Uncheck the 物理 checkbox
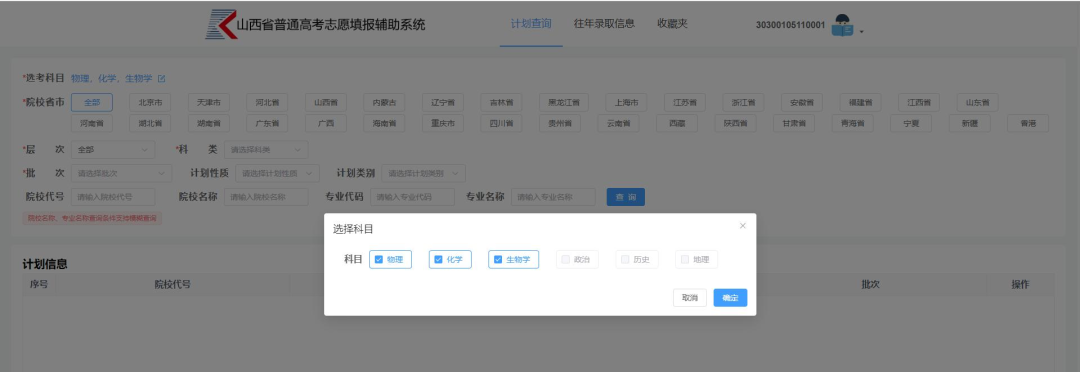1080x372 pixels. [x=379, y=260]
